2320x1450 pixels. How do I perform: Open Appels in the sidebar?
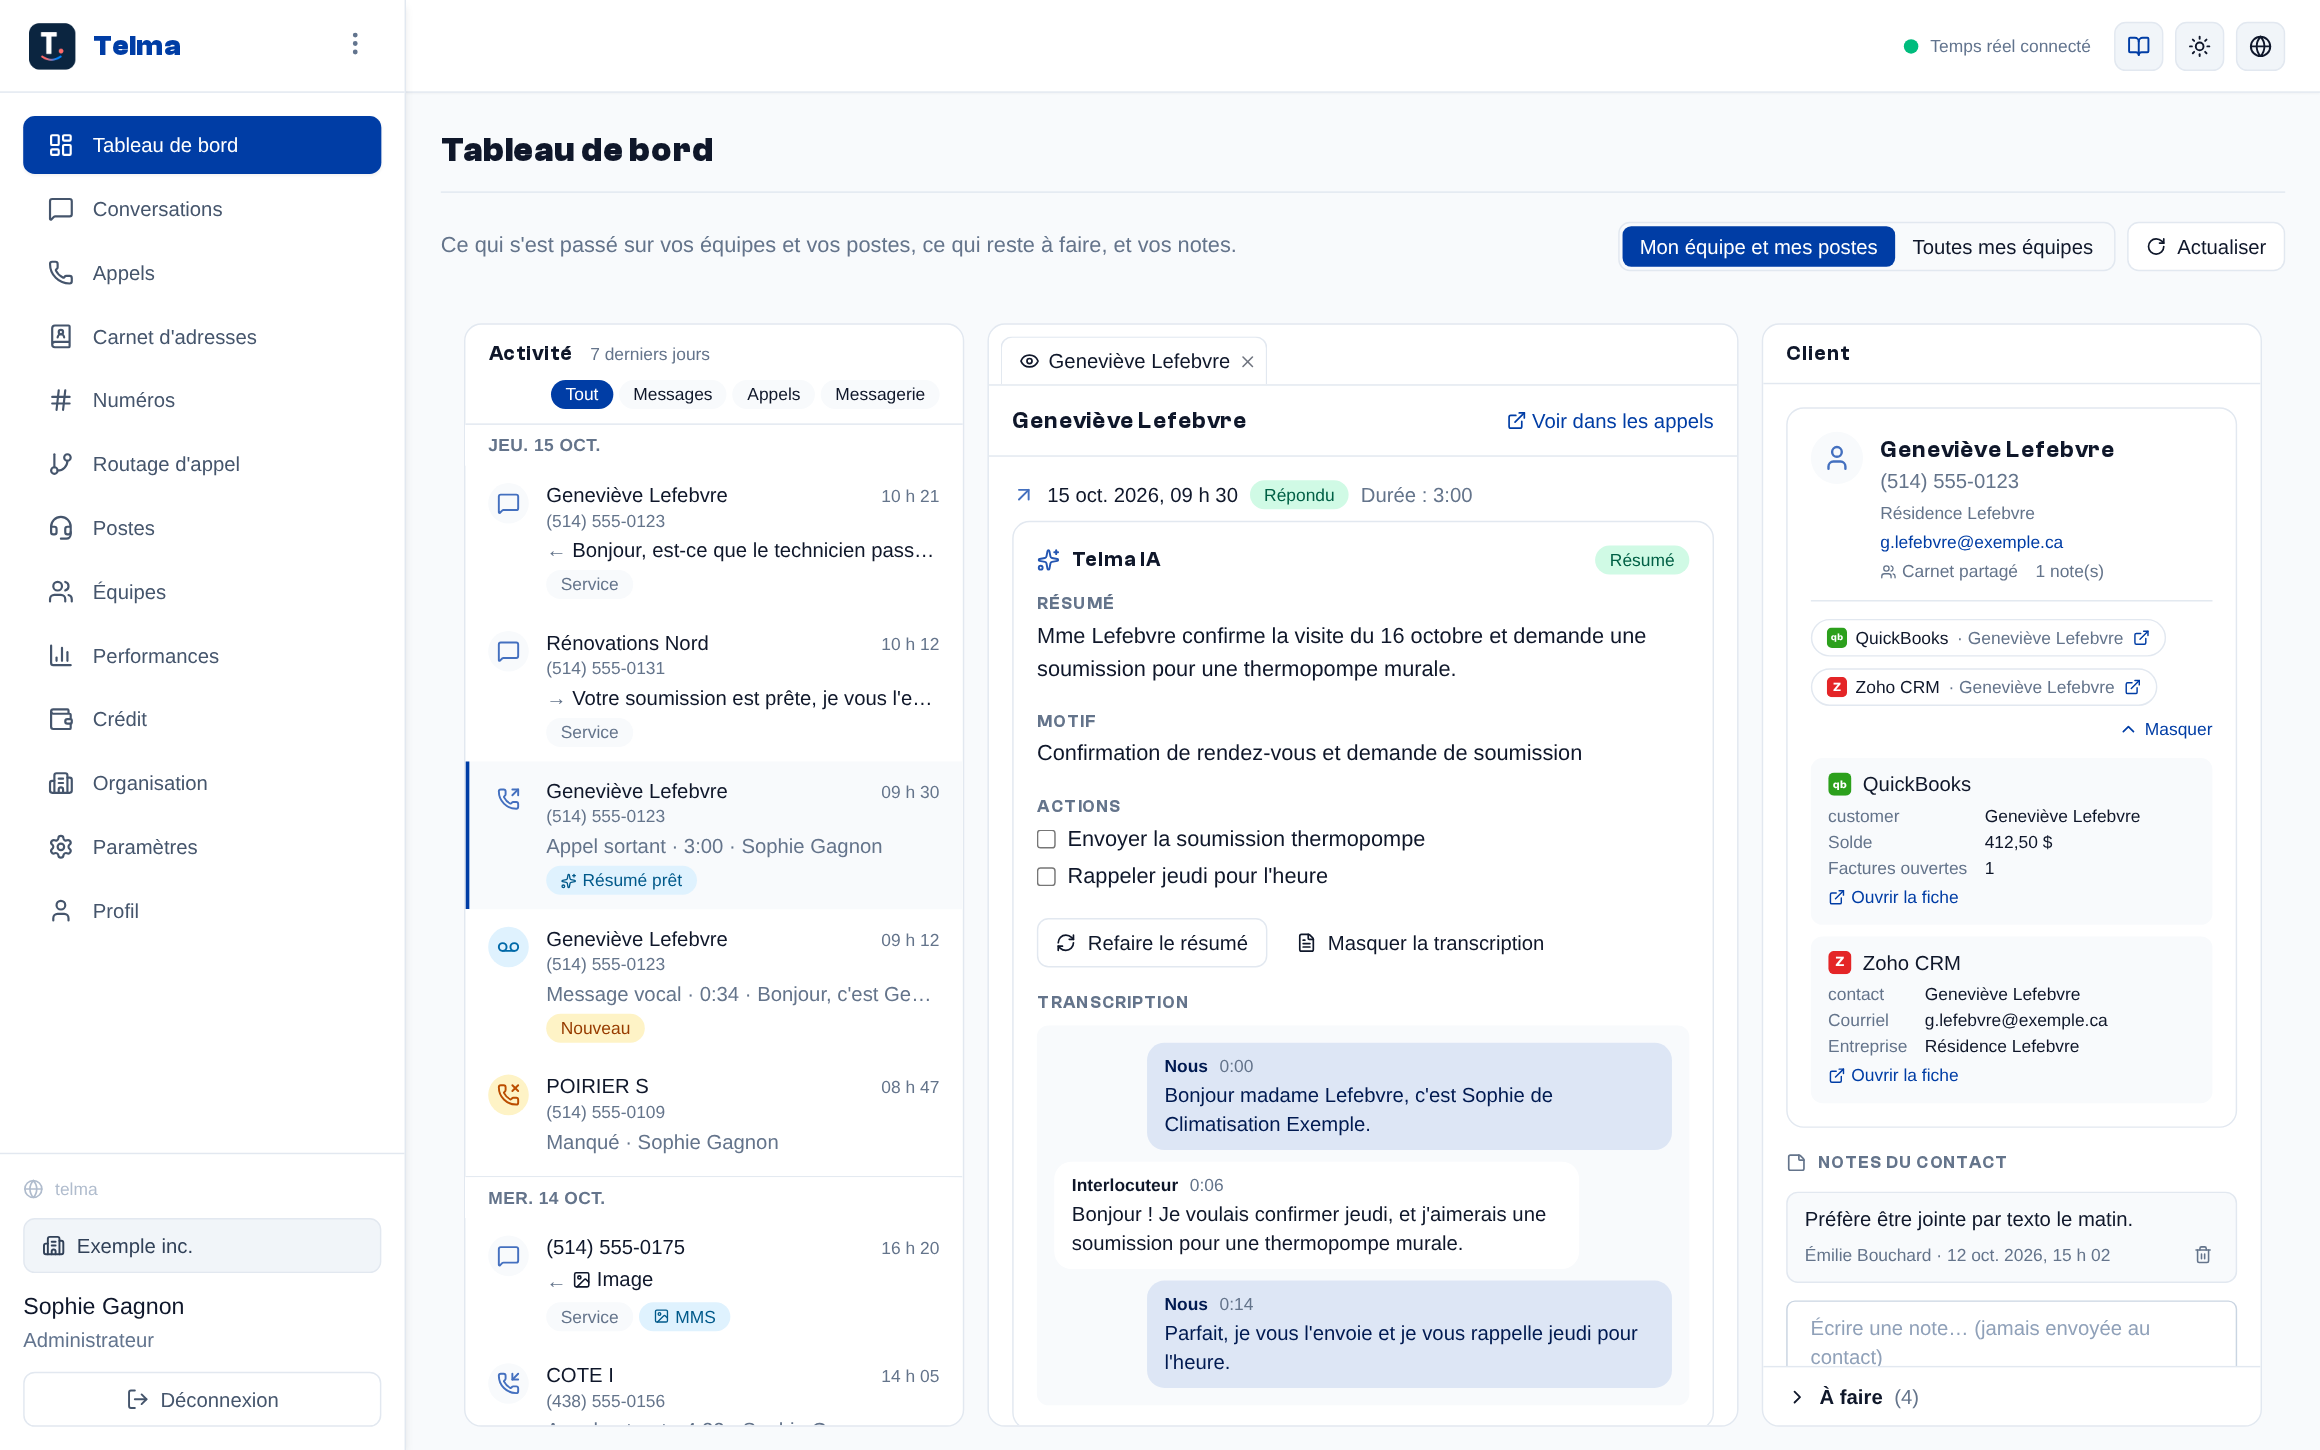click(x=202, y=273)
